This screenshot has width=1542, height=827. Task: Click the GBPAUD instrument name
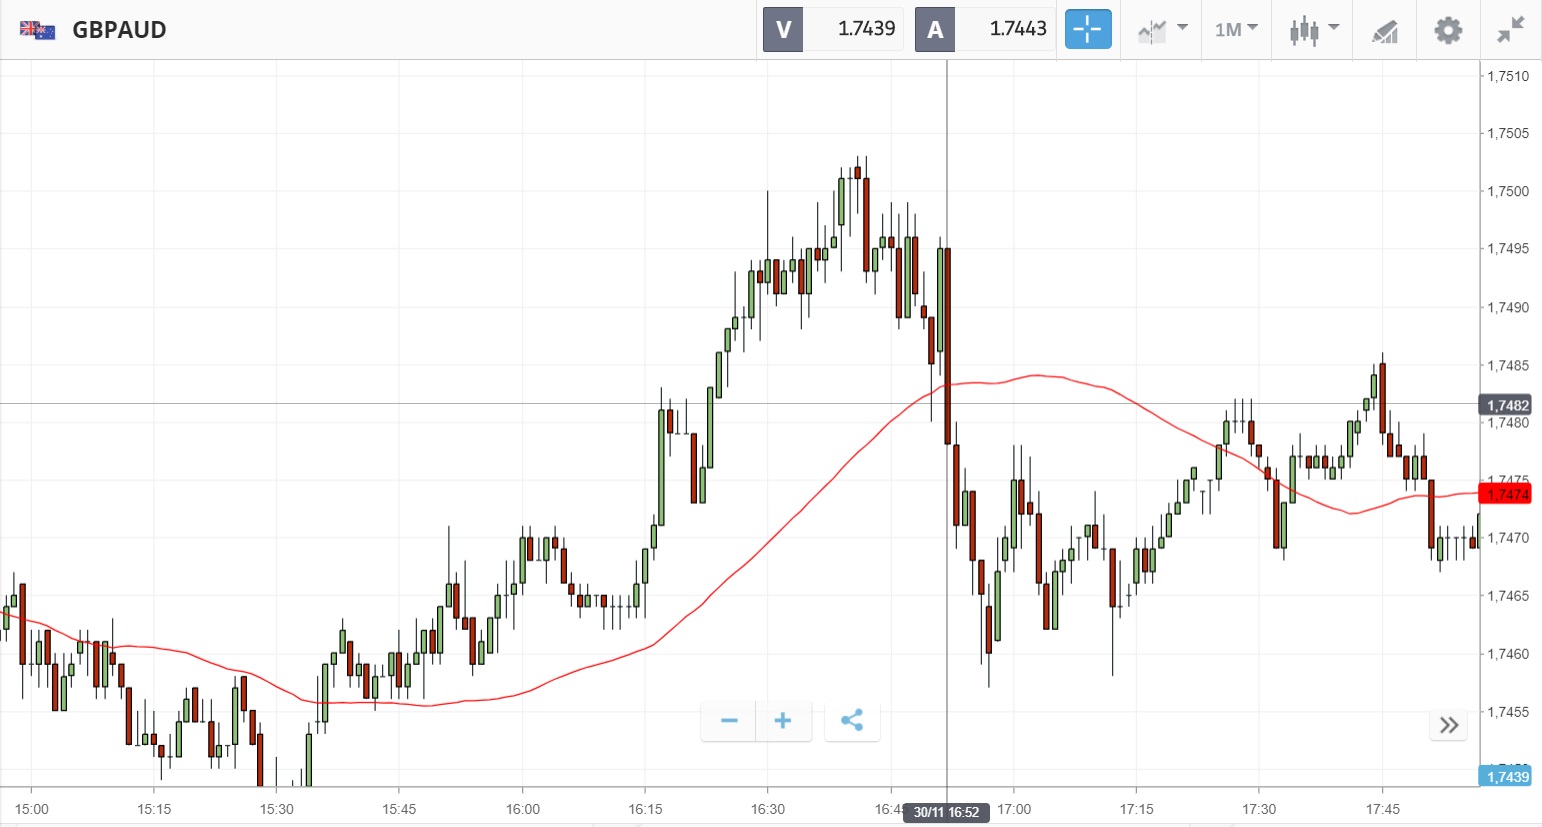click(x=119, y=30)
